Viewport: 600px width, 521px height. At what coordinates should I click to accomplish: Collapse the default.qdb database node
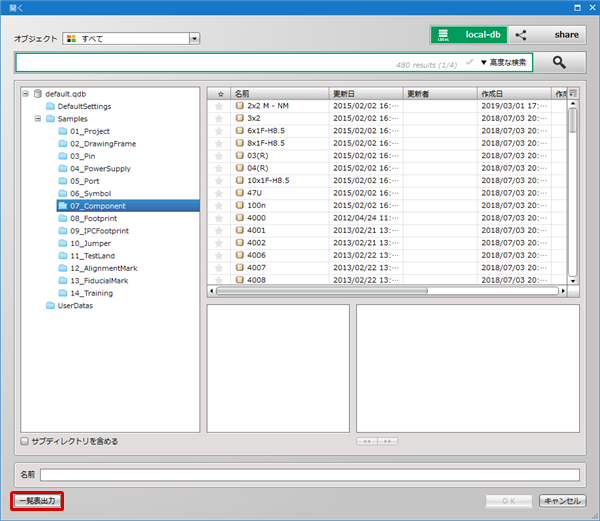26,93
